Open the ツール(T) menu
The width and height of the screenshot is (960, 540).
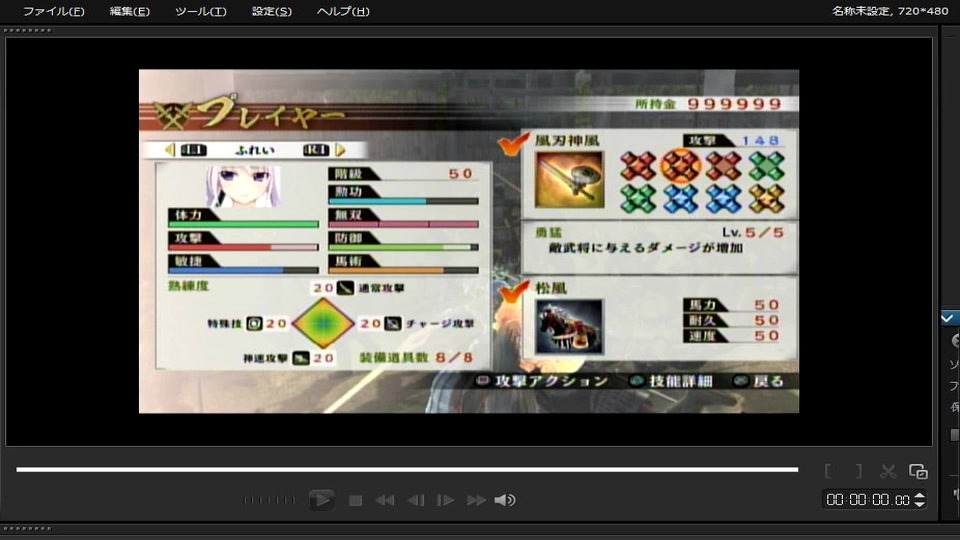pyautogui.click(x=200, y=11)
